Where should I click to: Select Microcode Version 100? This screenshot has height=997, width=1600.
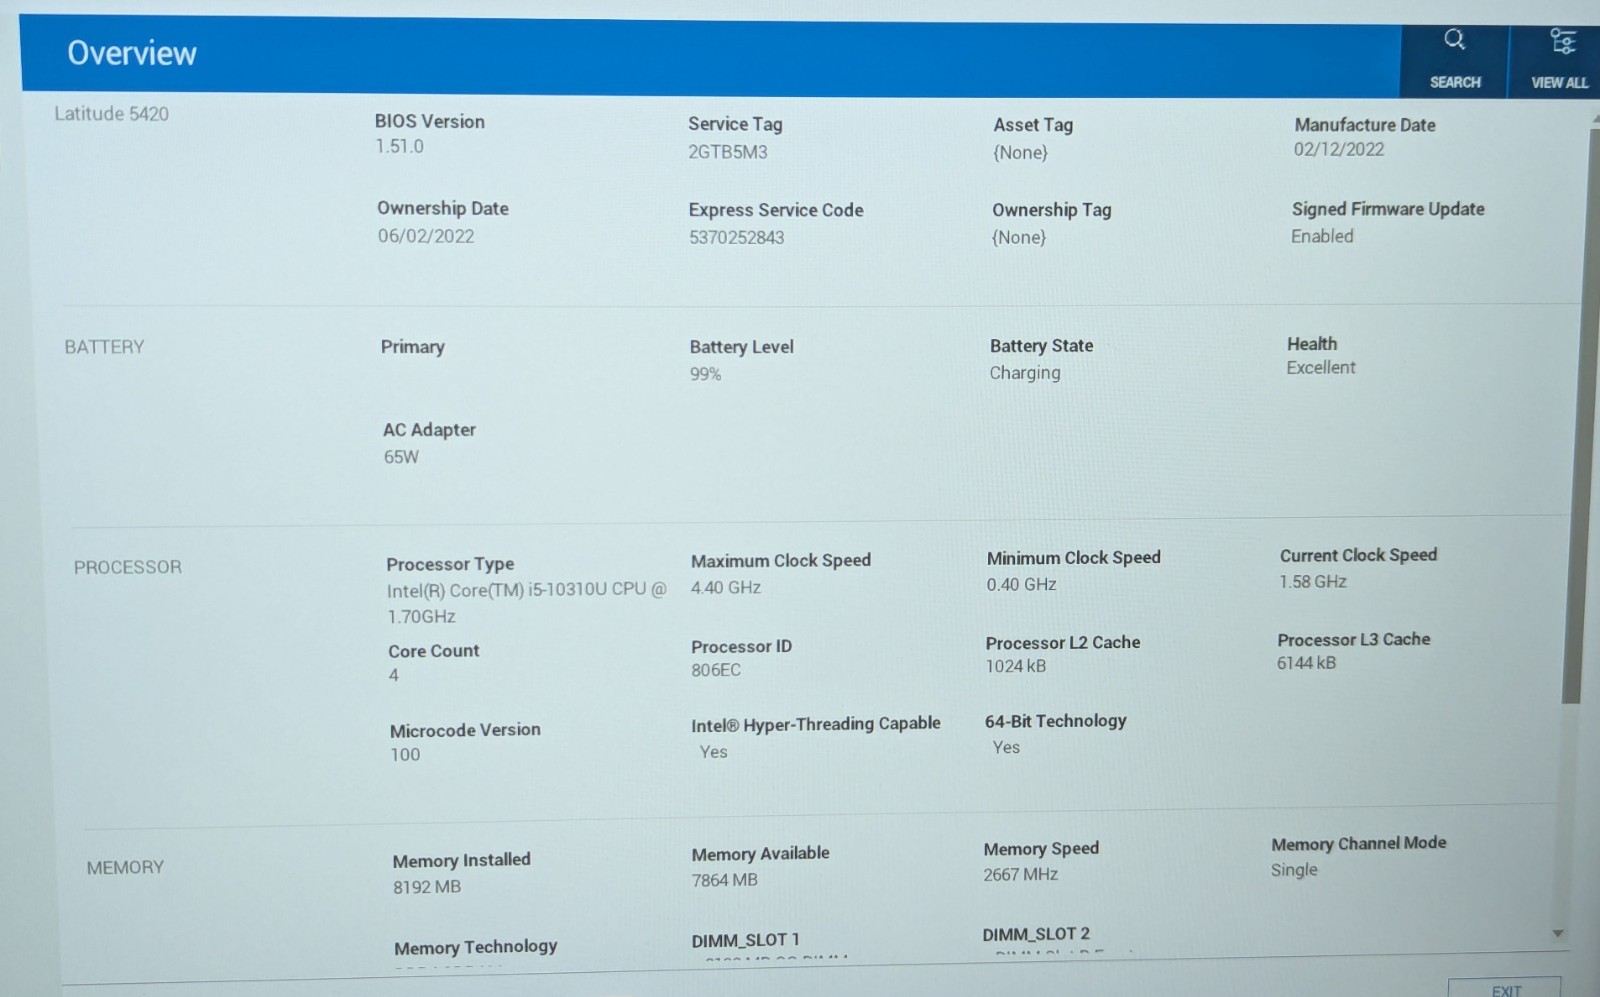pyautogui.click(x=405, y=755)
